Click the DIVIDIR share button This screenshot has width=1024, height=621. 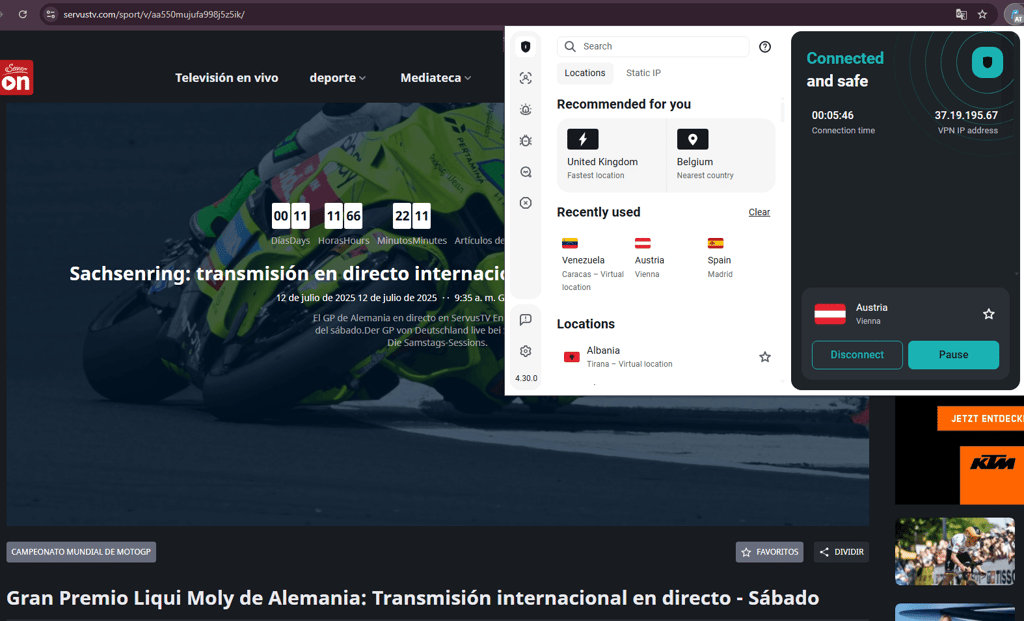click(842, 552)
